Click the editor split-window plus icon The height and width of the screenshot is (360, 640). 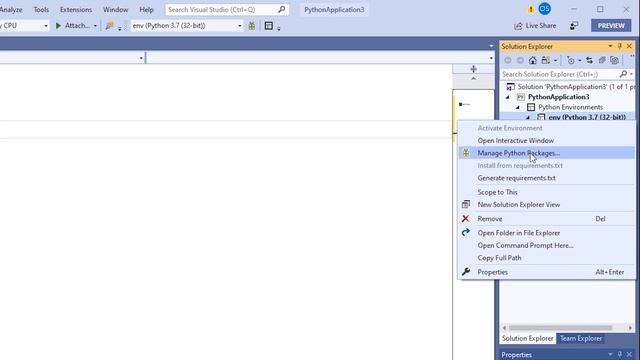473,69
